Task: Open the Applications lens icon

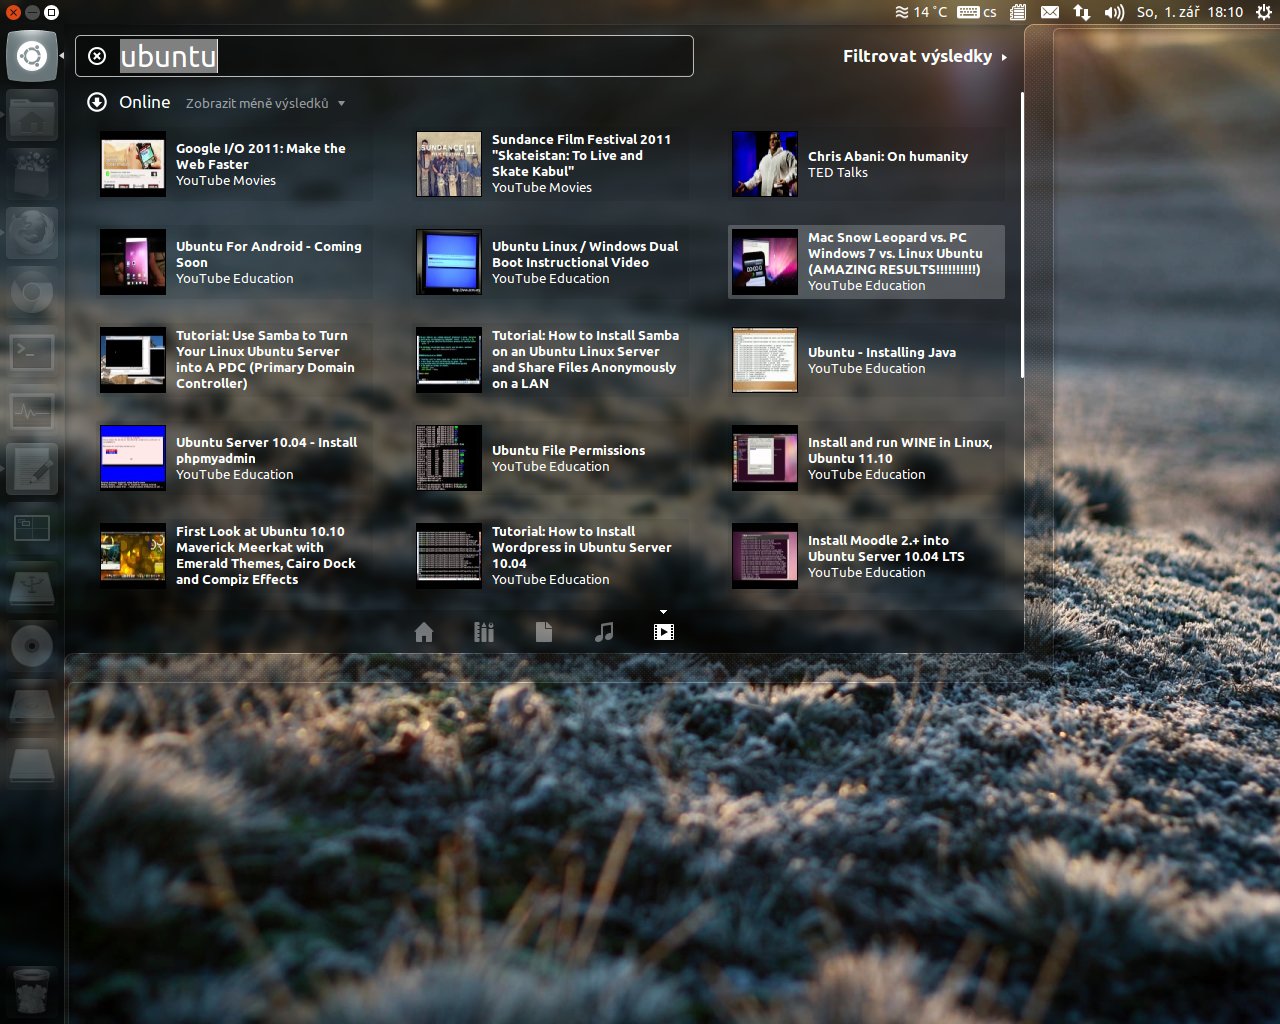Action: tap(484, 632)
